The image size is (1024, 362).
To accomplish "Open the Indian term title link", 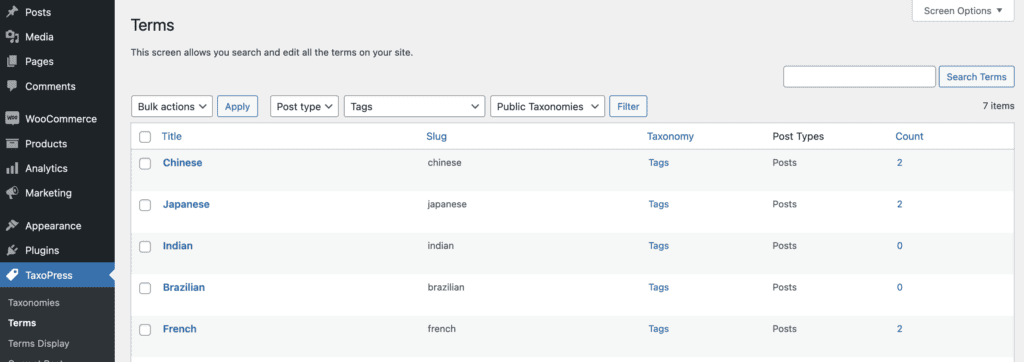I will (x=178, y=246).
